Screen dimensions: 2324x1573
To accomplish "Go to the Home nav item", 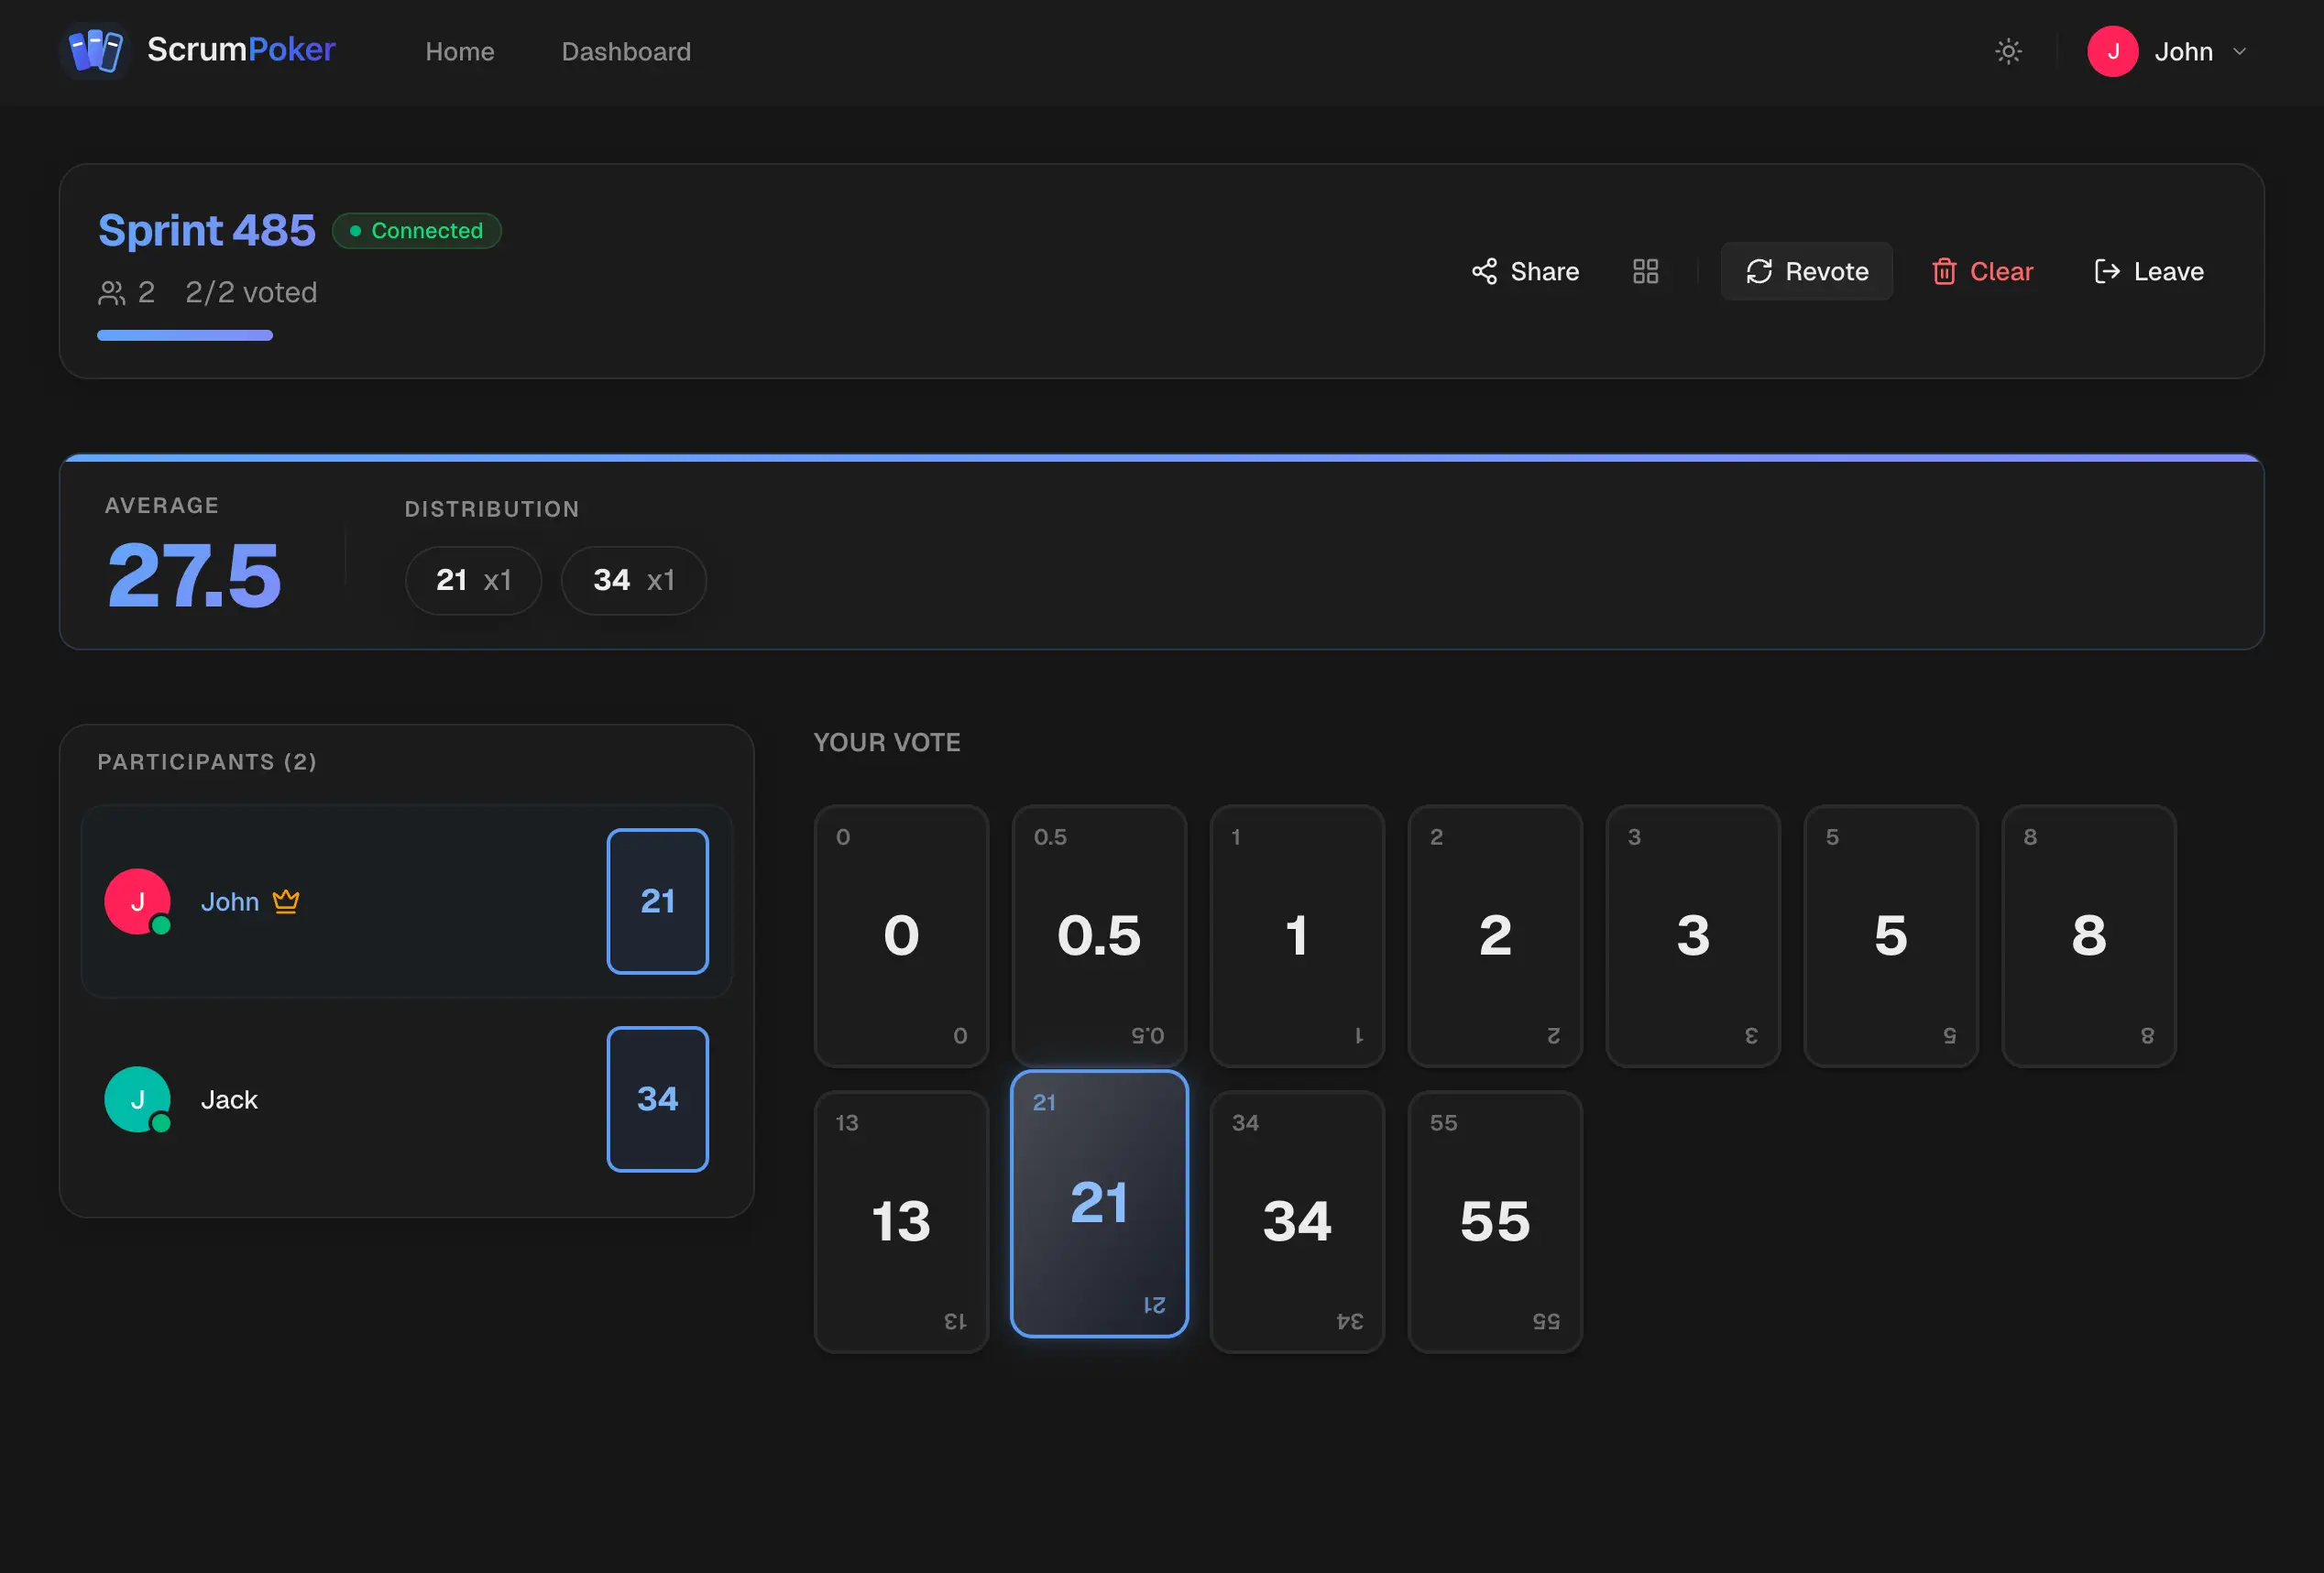I will click(x=459, y=51).
